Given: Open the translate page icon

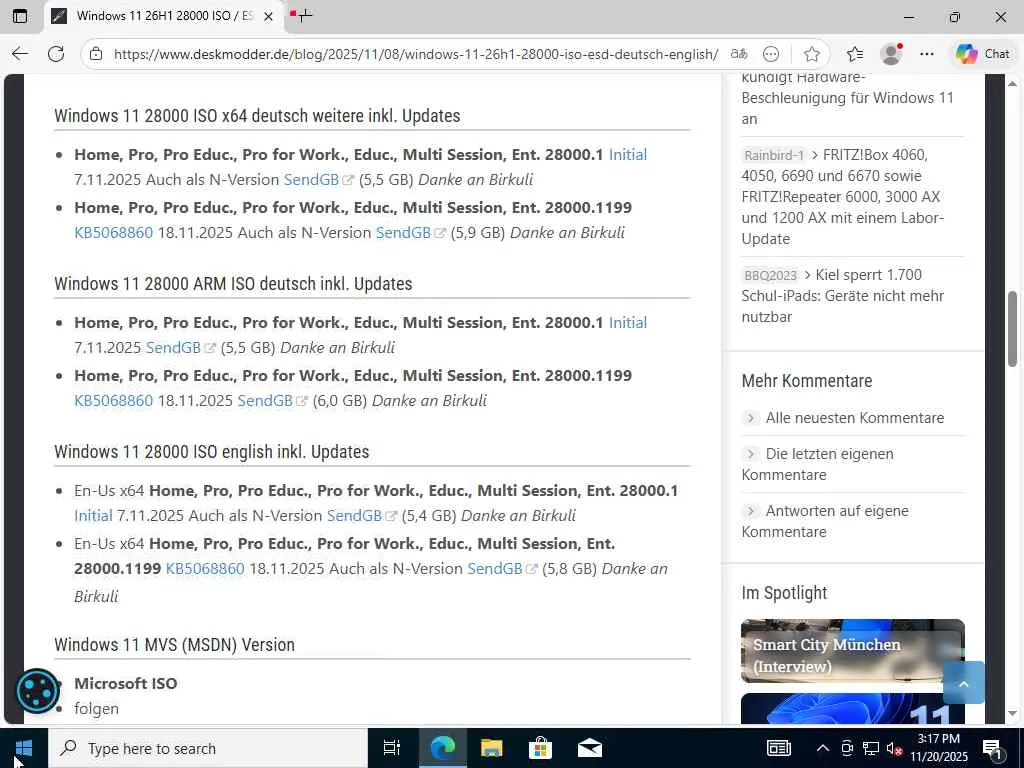Looking at the screenshot, I should (x=739, y=54).
